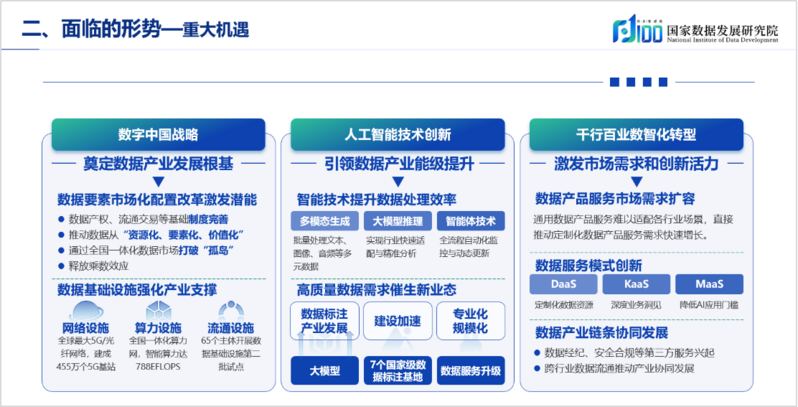Select the 数字中国战略 header tab
The height and width of the screenshot is (407, 798).
[158, 134]
